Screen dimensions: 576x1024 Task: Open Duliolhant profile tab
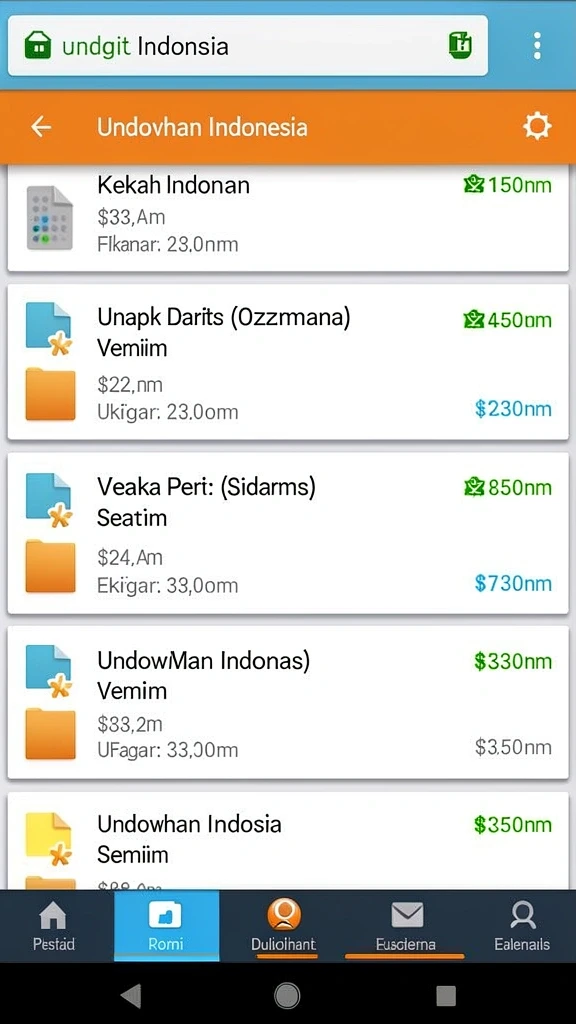[x=283, y=926]
